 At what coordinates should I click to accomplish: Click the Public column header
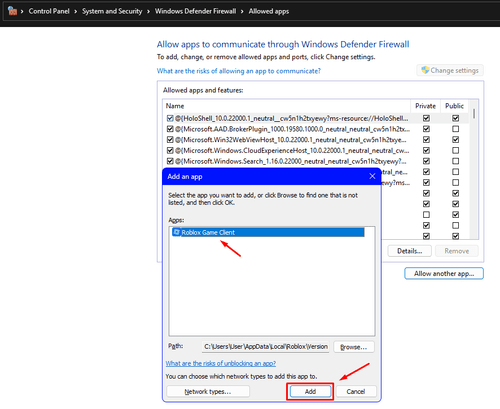454,106
